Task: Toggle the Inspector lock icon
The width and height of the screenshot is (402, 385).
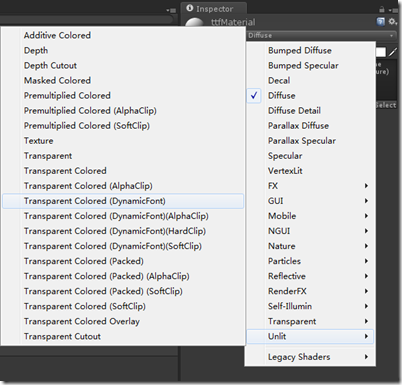Action: click(x=382, y=9)
